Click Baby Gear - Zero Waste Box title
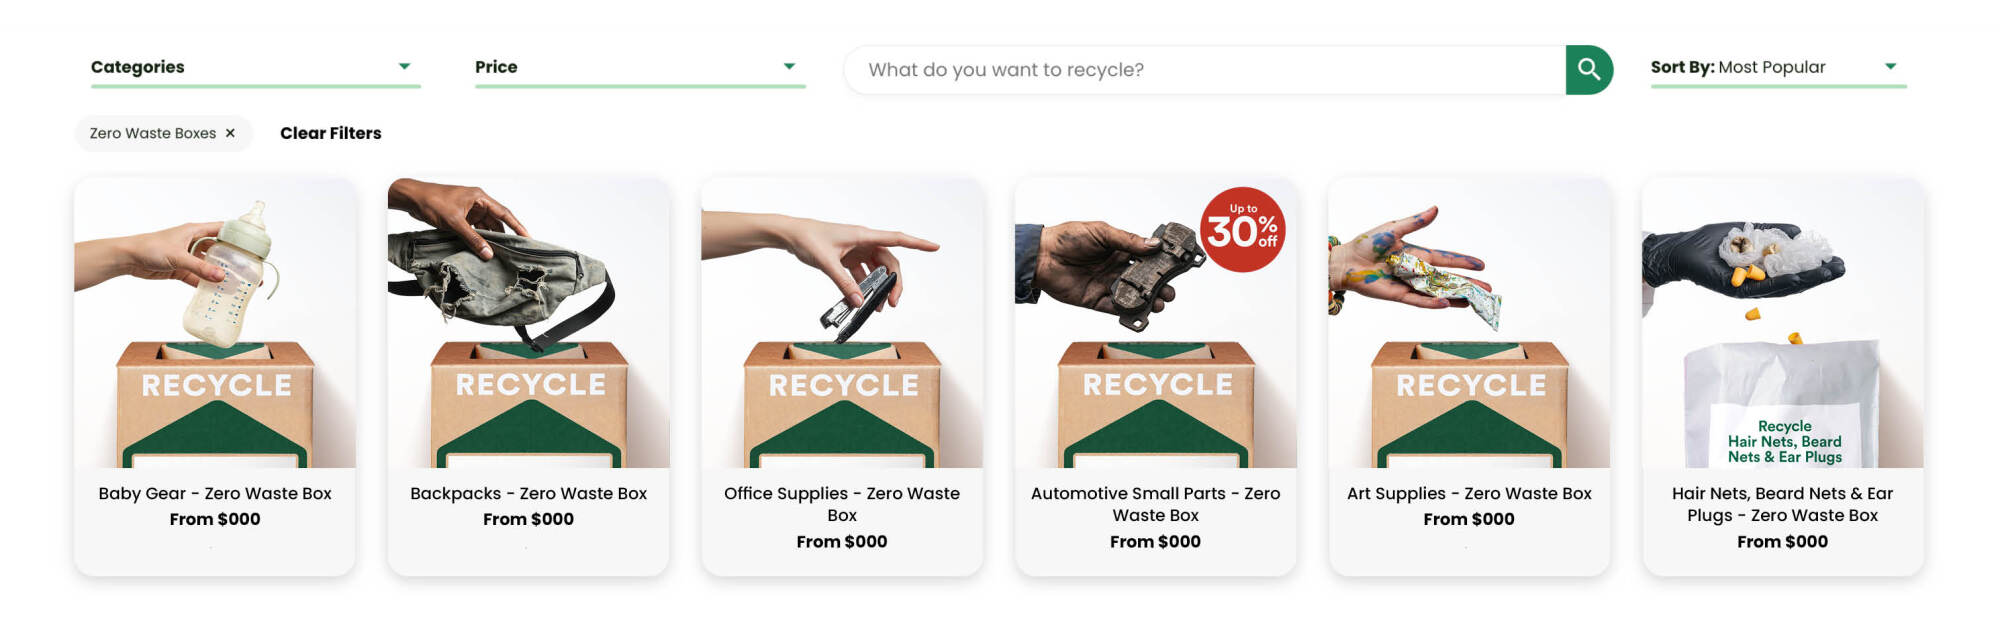Viewport: 2000px width, 621px height. click(x=215, y=493)
